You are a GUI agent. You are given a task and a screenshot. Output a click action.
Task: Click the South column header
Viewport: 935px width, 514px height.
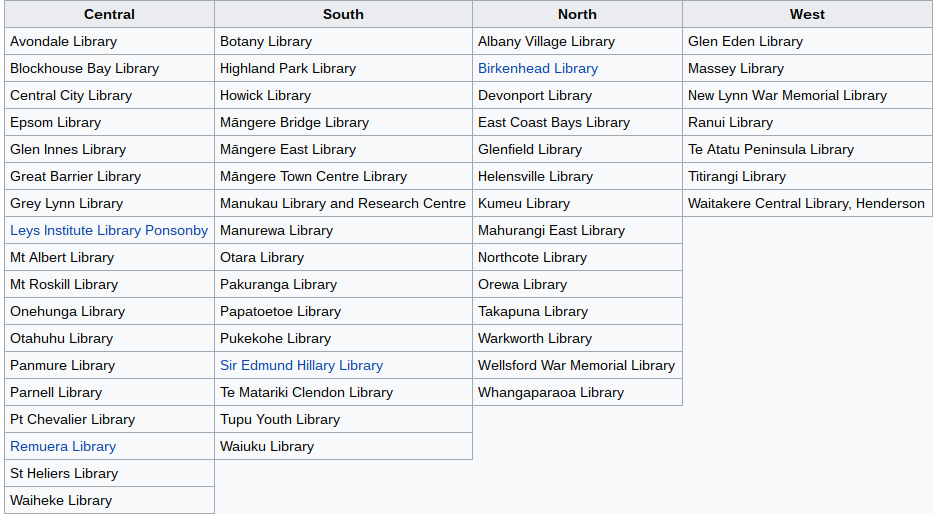point(343,14)
